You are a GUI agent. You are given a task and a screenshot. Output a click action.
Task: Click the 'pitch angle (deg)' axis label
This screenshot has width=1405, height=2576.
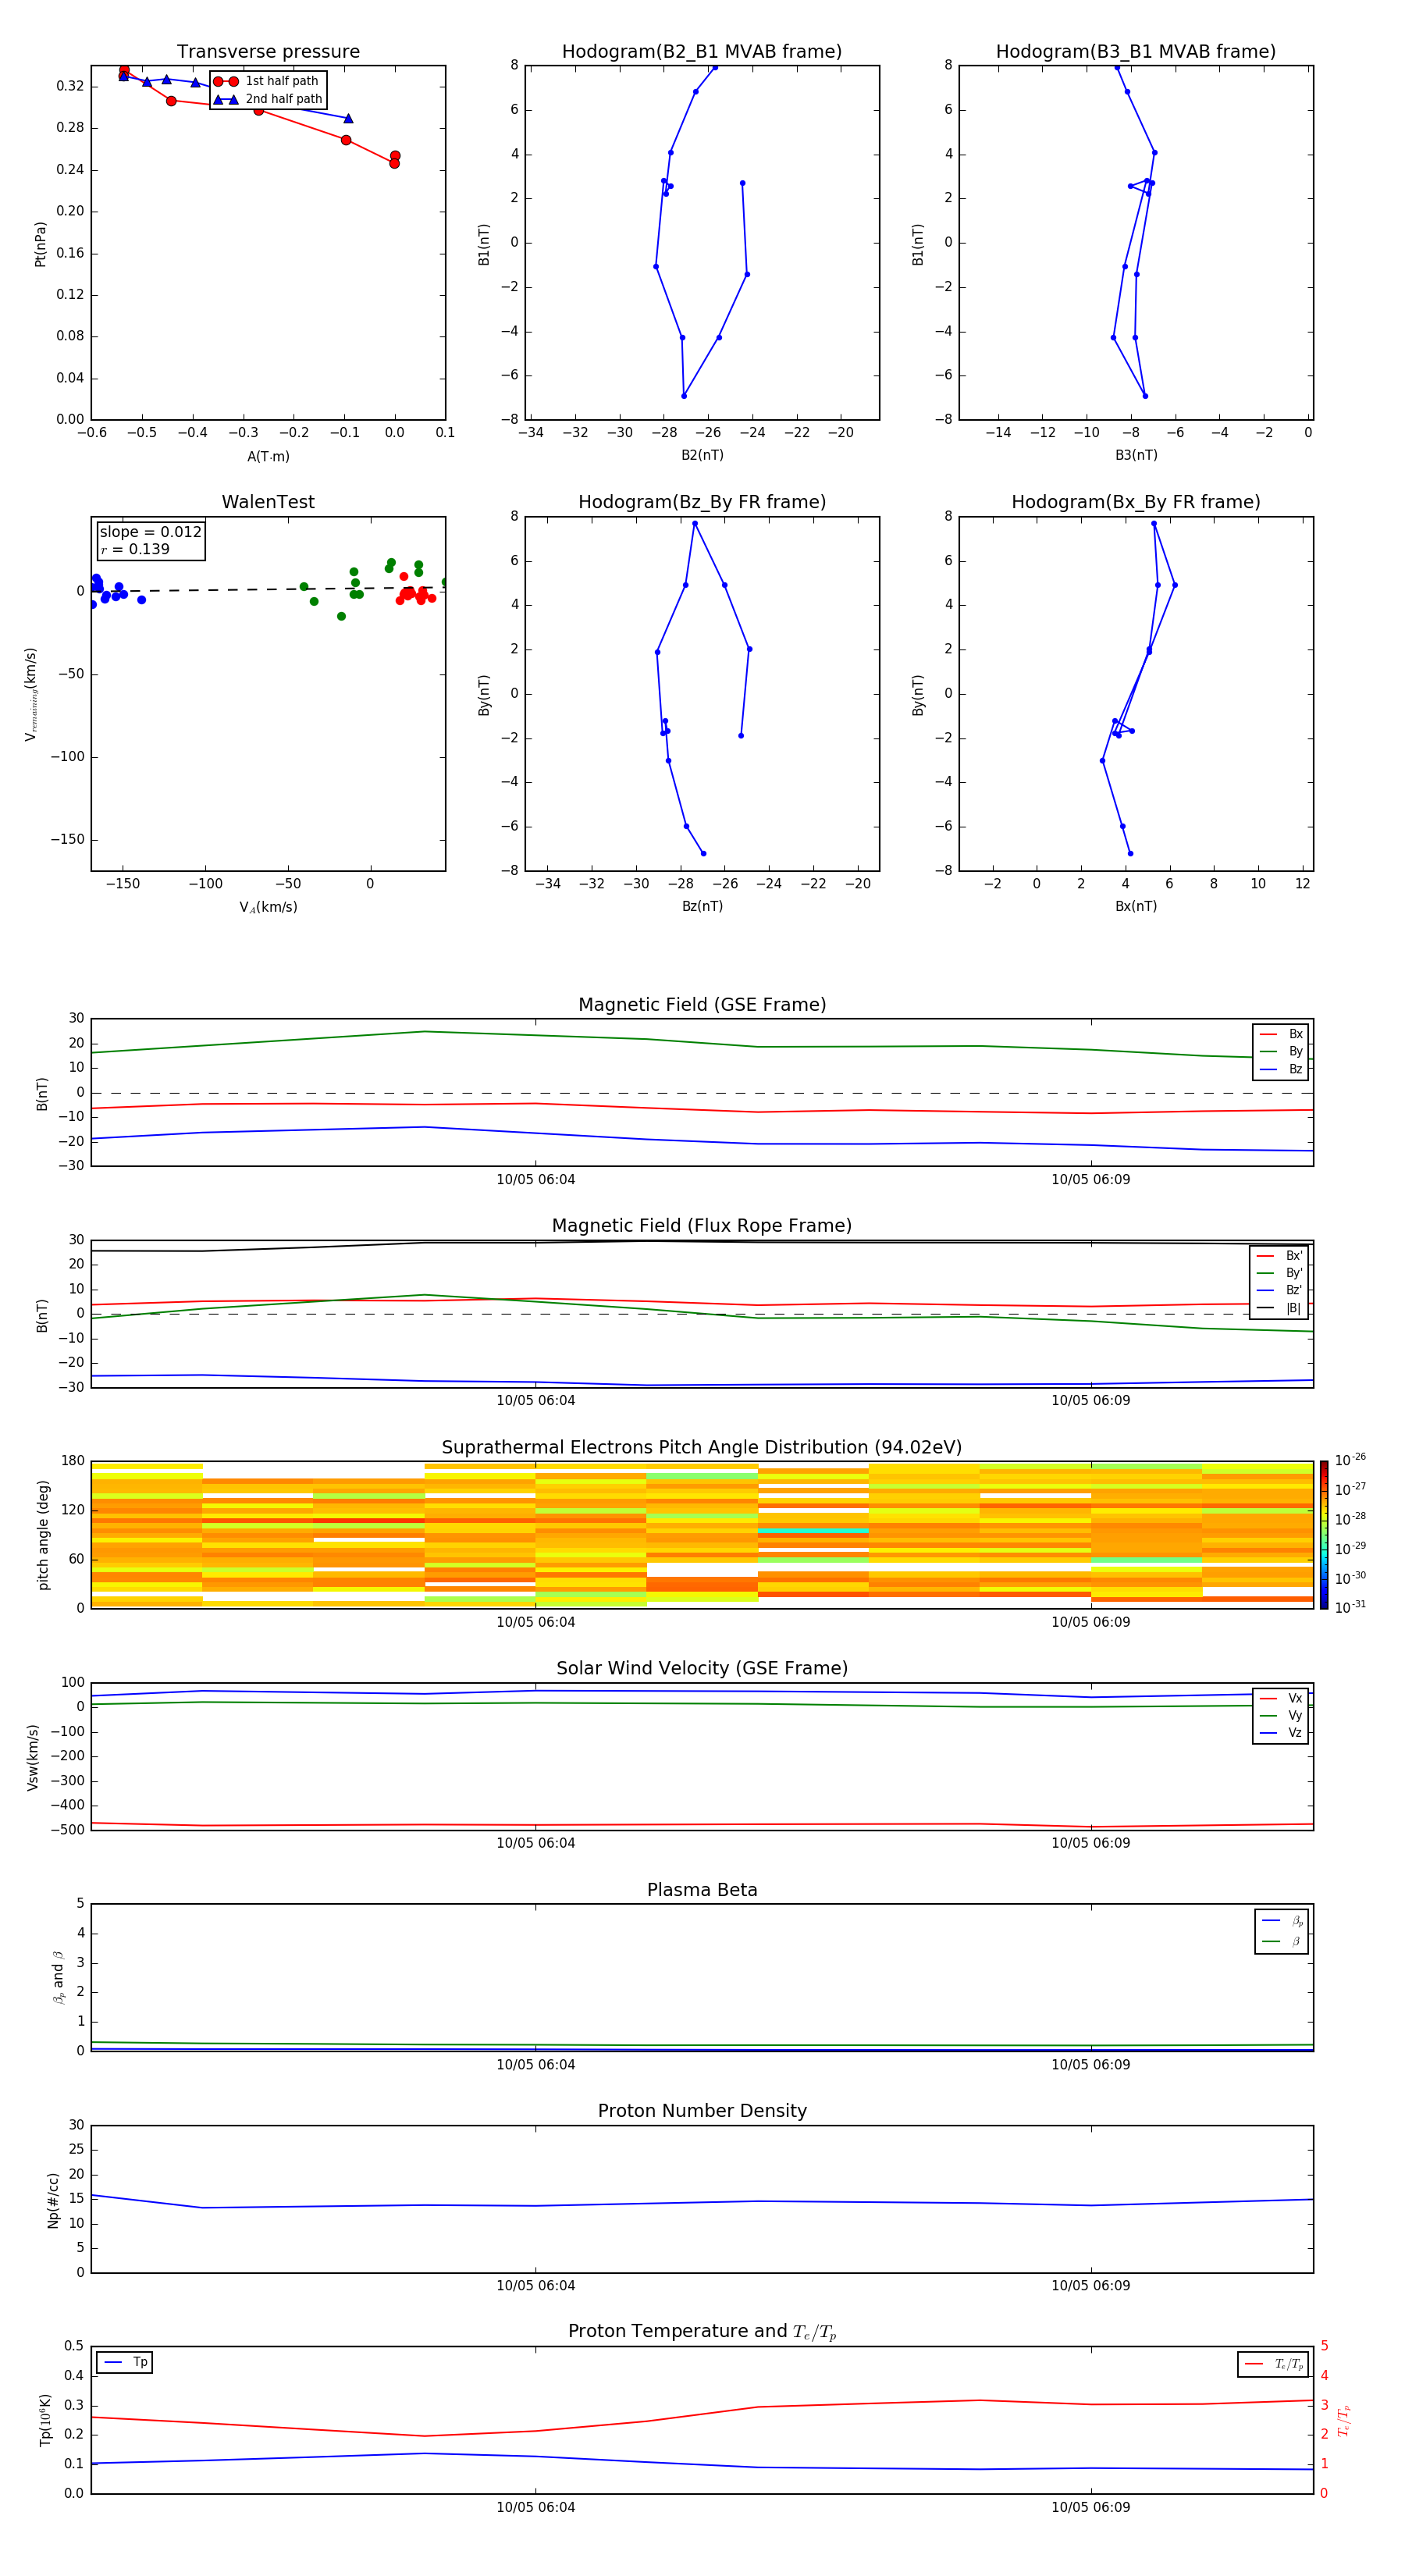coord(43,1535)
